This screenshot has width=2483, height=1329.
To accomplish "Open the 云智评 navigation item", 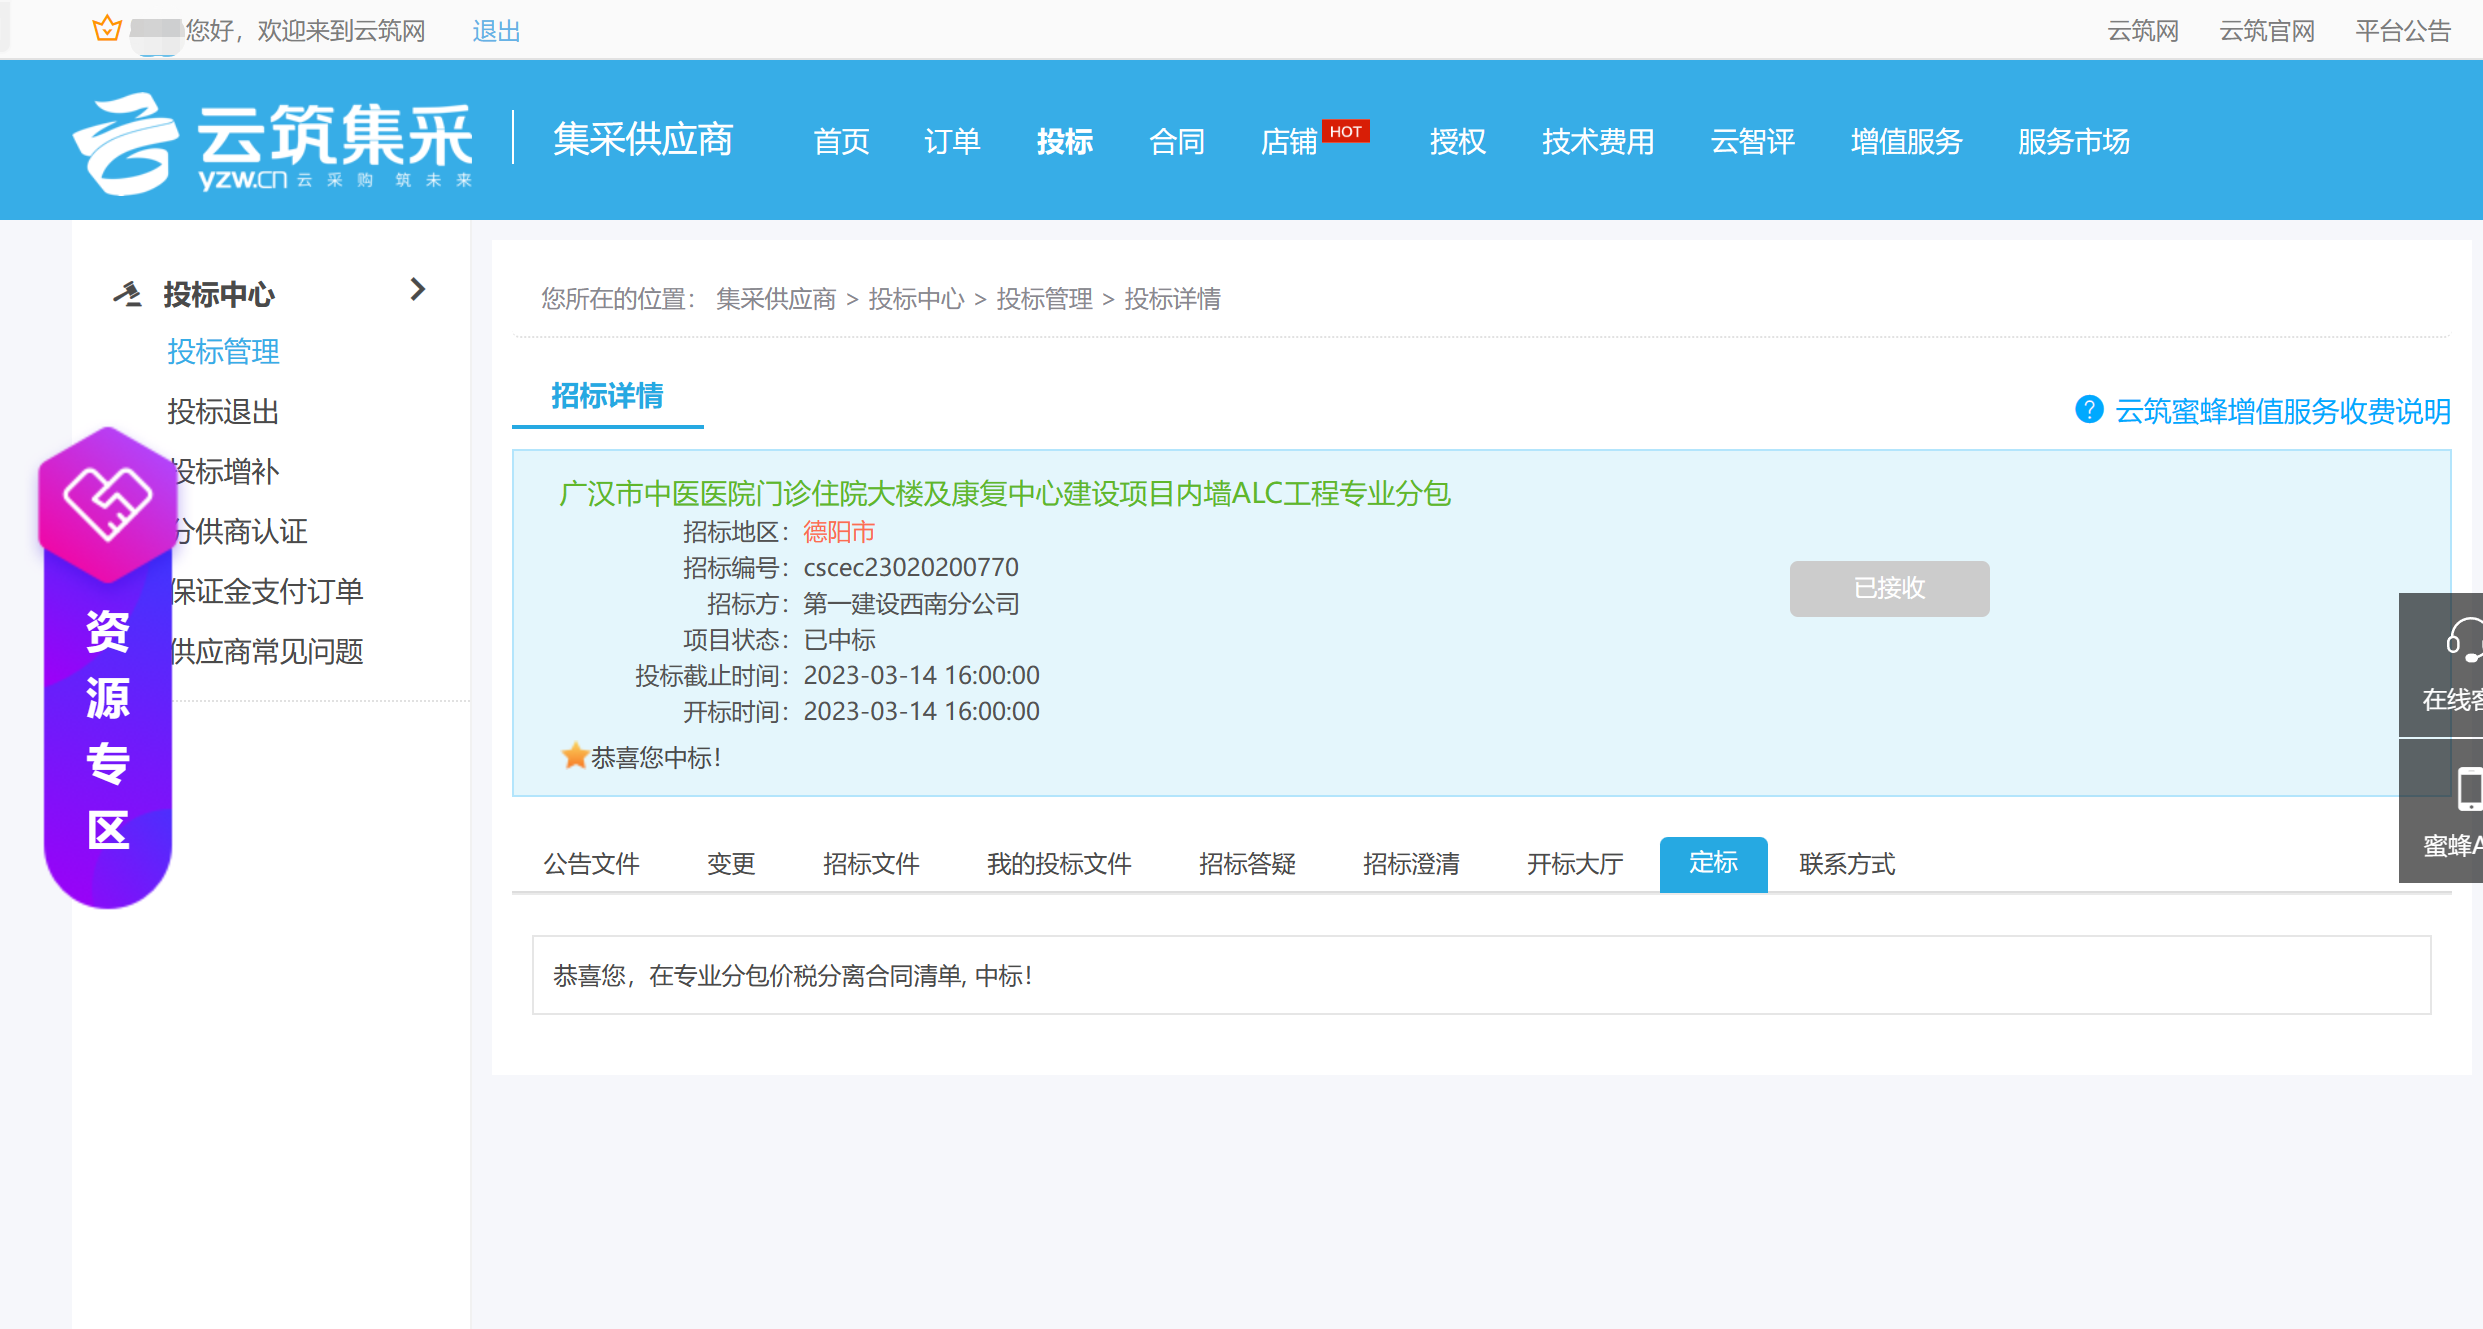I will pos(1753,142).
